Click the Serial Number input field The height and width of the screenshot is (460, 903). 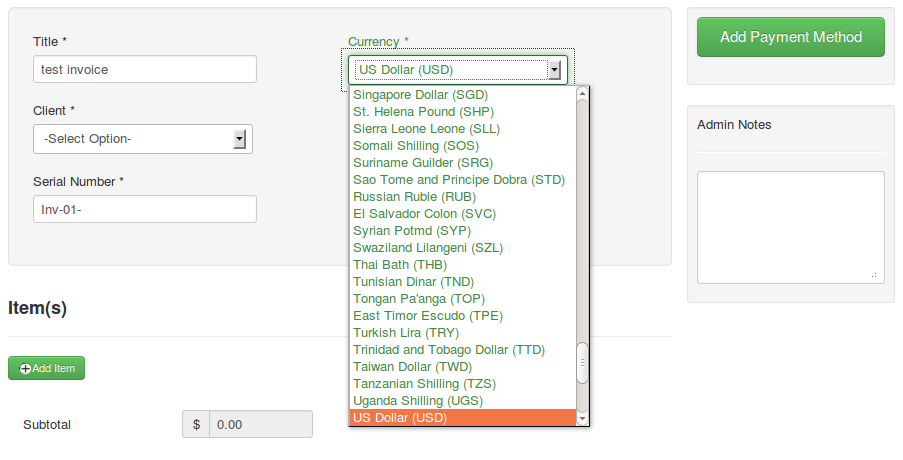pyautogui.click(x=144, y=209)
